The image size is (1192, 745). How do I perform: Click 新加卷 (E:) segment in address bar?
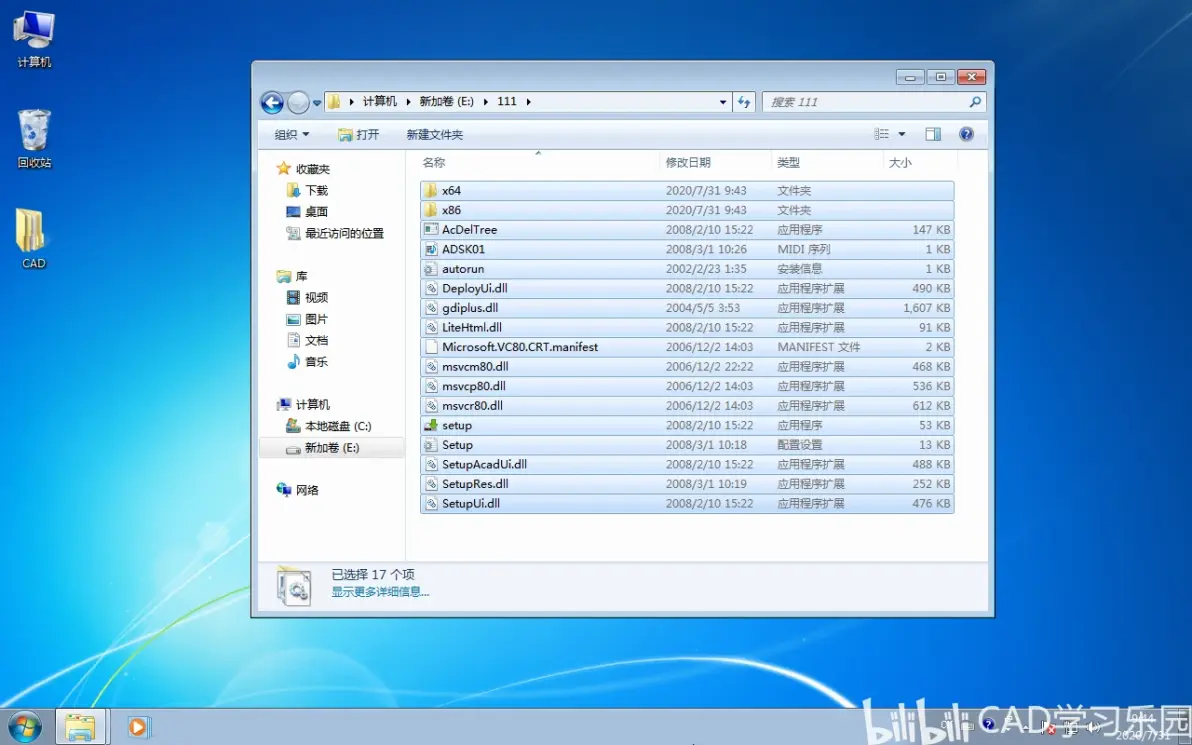(x=446, y=101)
